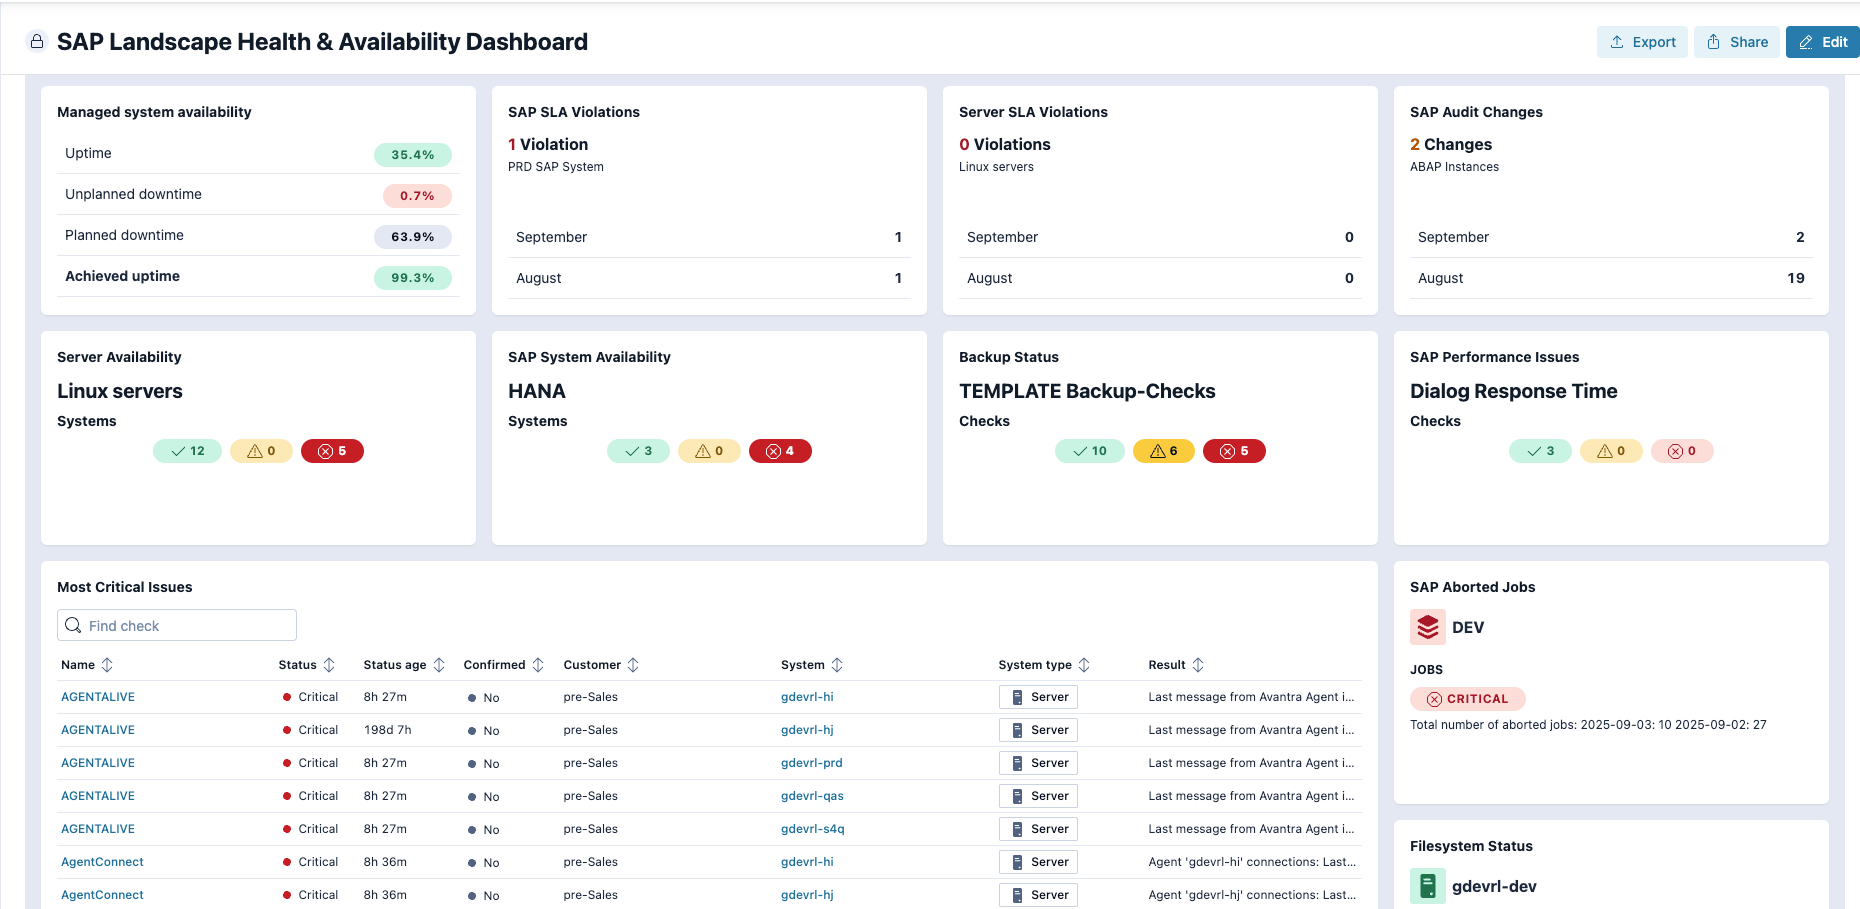
Task: Click the CRITICAL jobs status badge
Action: 1467,699
